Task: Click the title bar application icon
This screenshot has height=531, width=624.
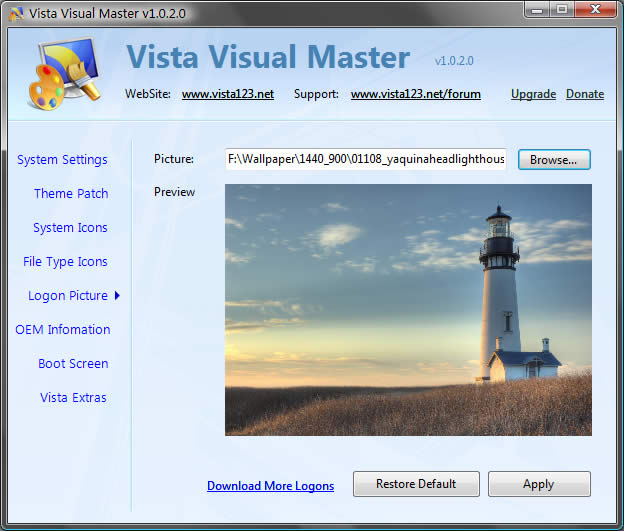Action: point(13,11)
